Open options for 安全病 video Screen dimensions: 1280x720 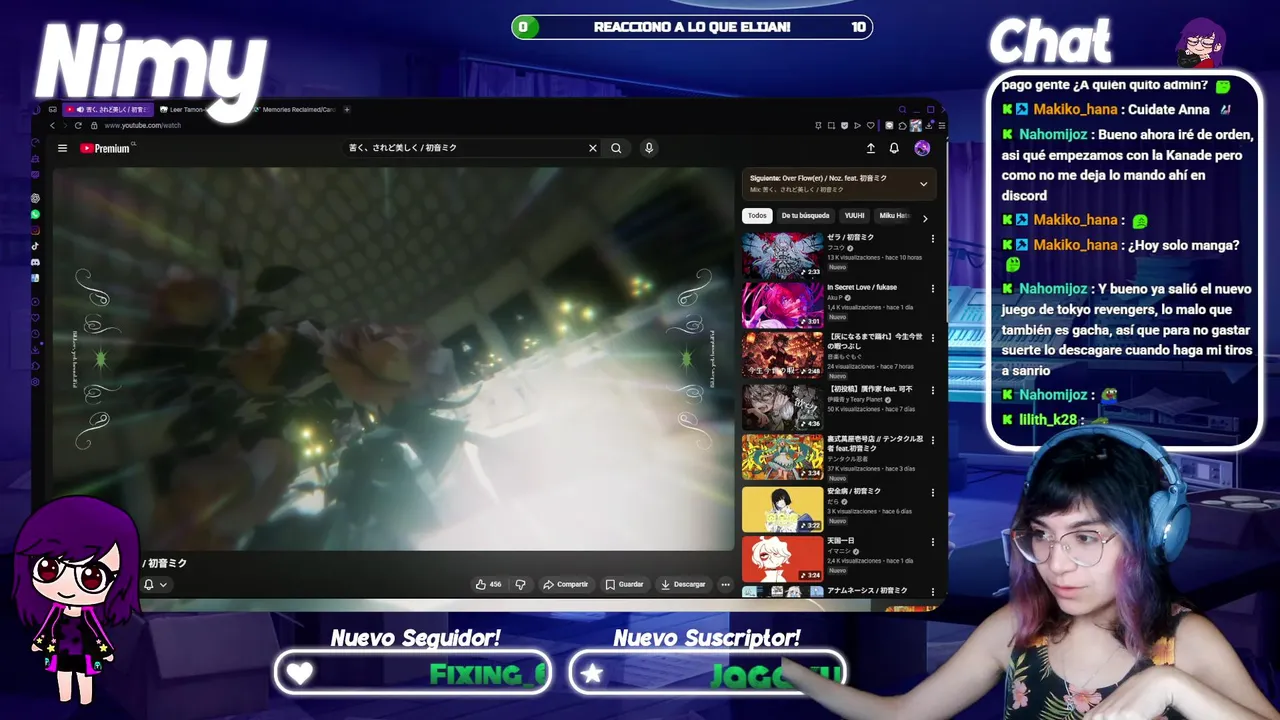click(x=933, y=492)
